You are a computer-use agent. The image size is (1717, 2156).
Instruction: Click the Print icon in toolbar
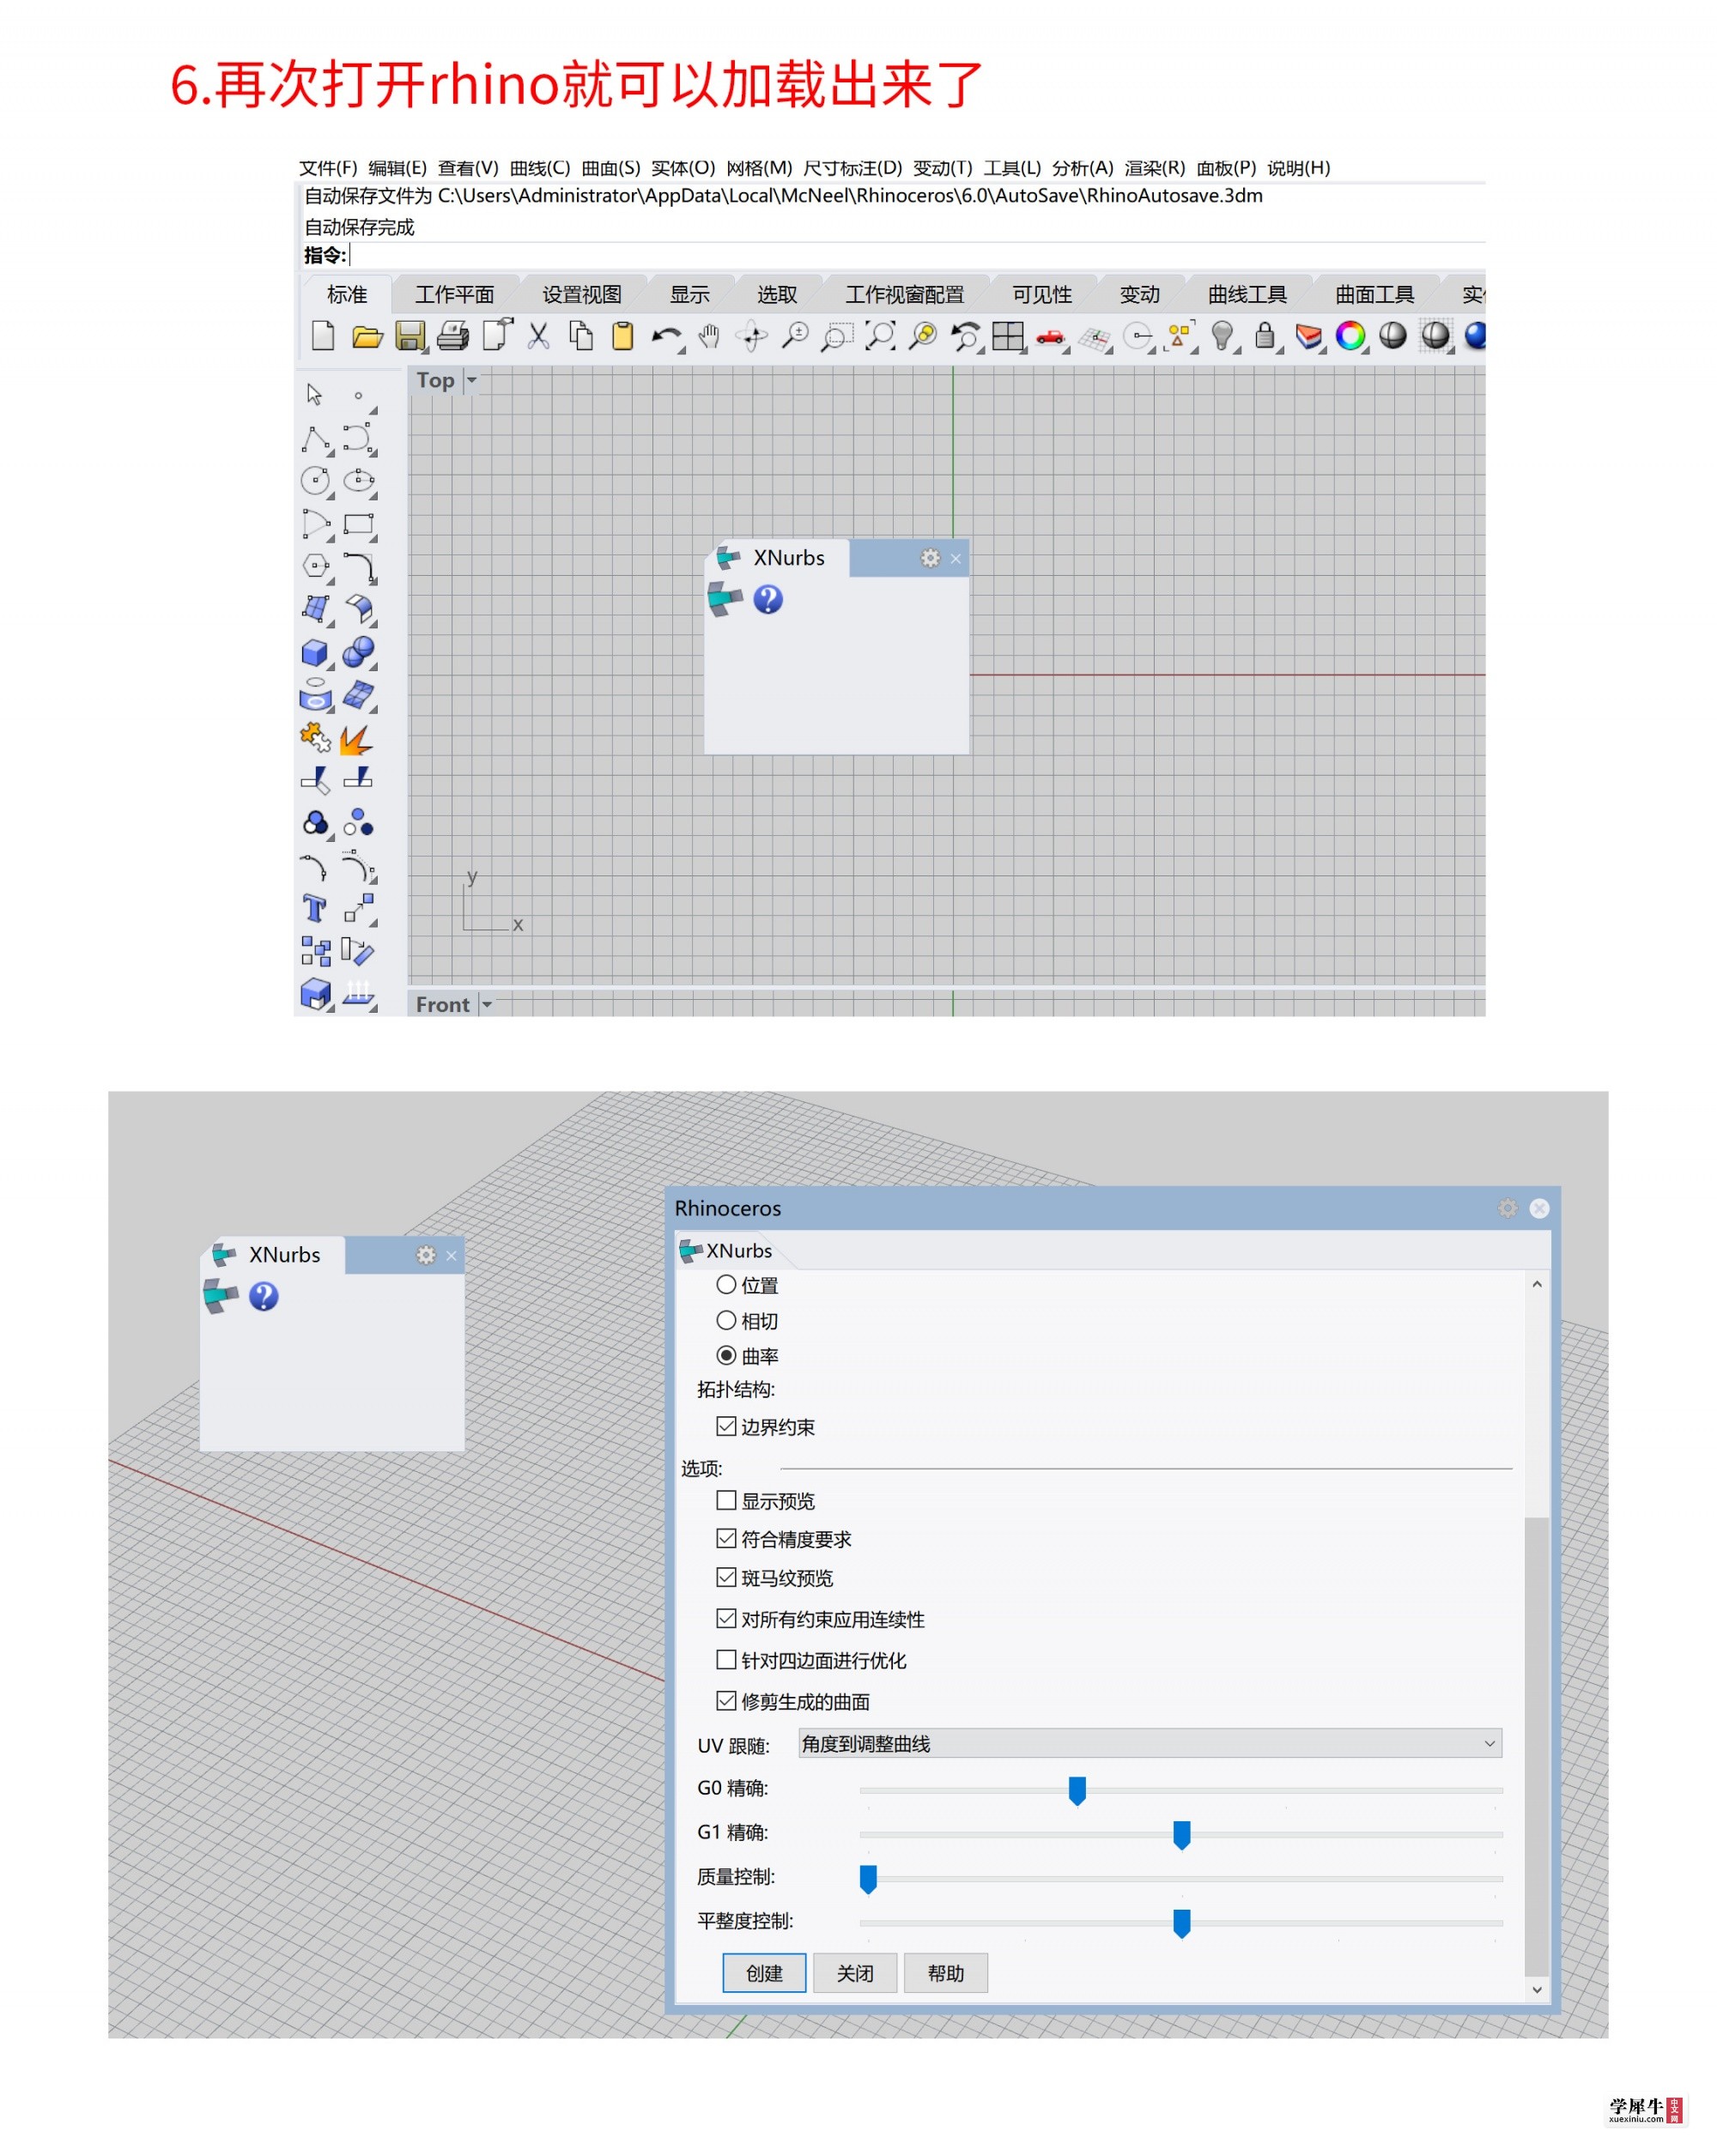pos(453,336)
